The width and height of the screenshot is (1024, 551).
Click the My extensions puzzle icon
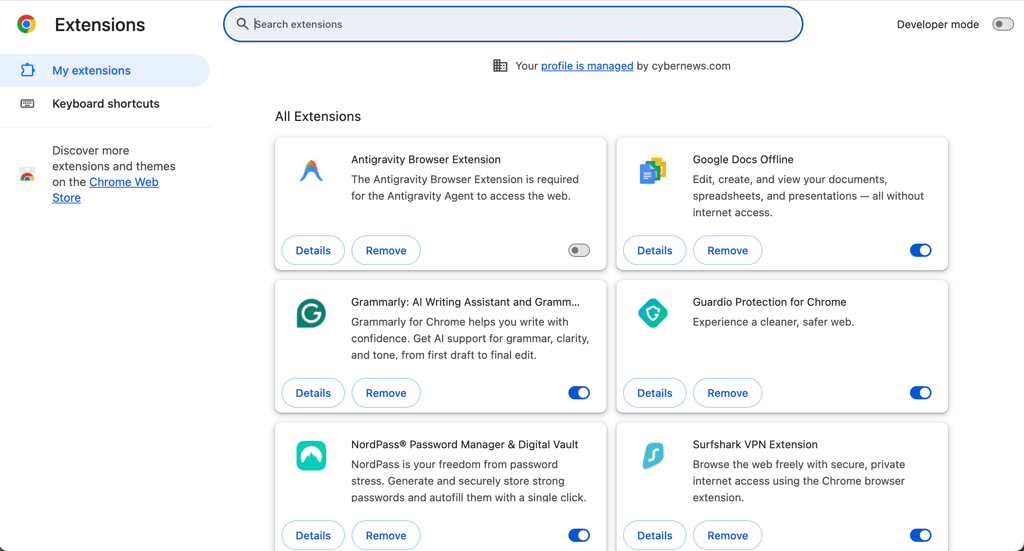click(x=27, y=70)
